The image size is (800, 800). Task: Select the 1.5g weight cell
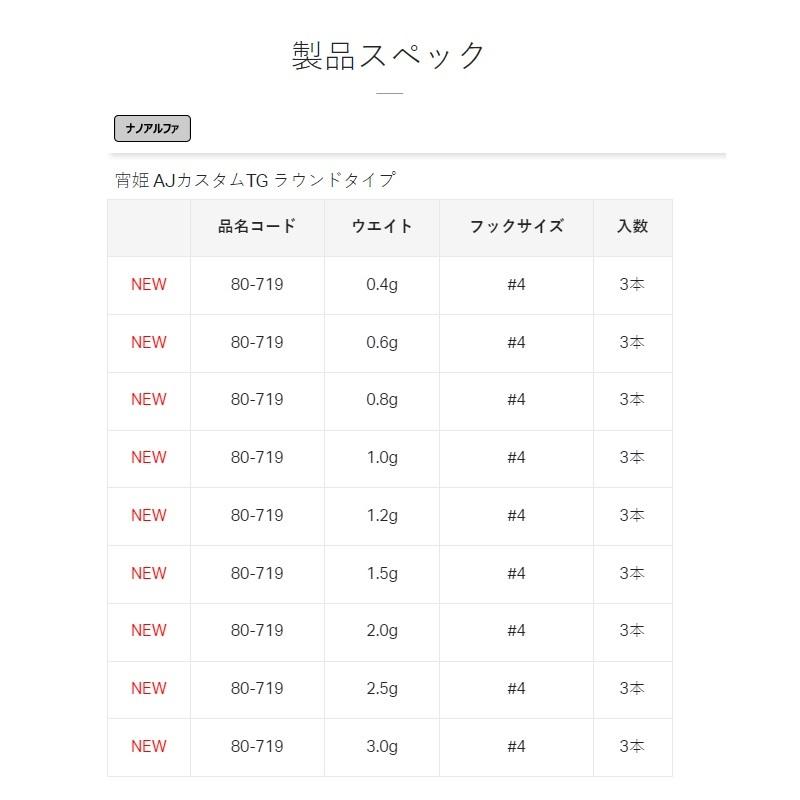click(382, 573)
